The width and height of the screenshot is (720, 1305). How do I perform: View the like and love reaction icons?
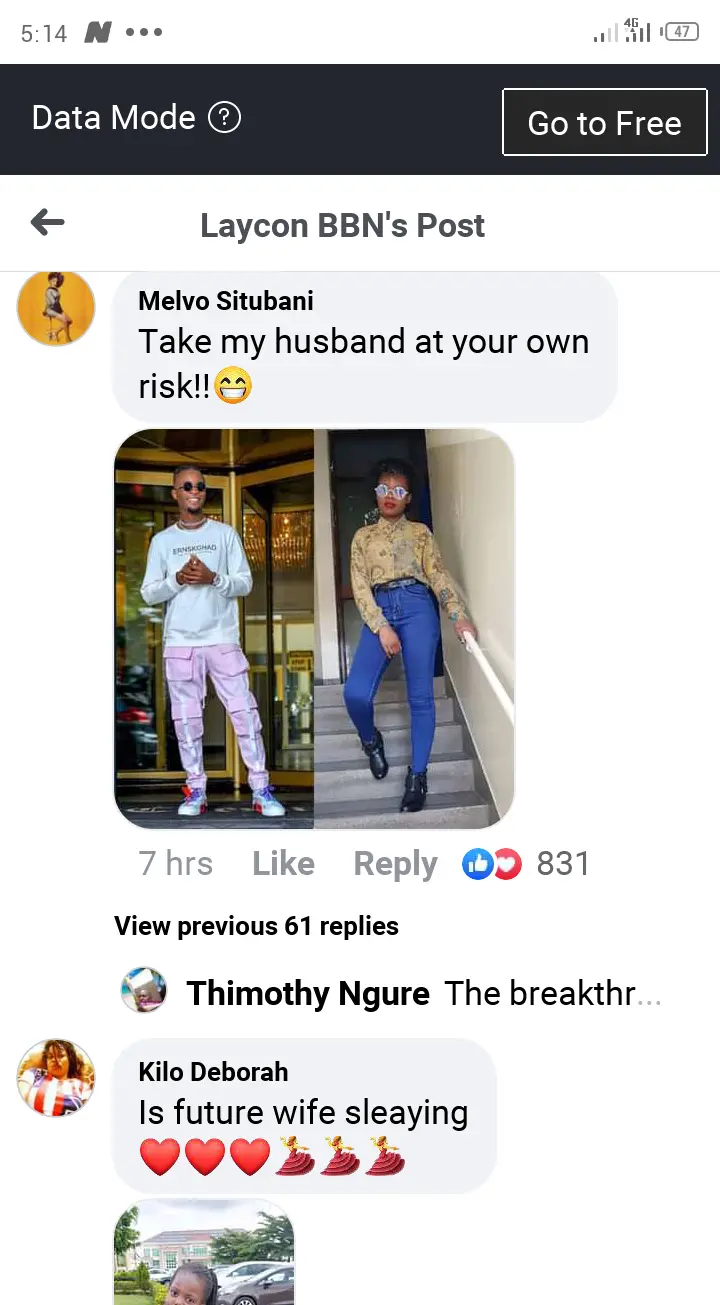point(492,863)
